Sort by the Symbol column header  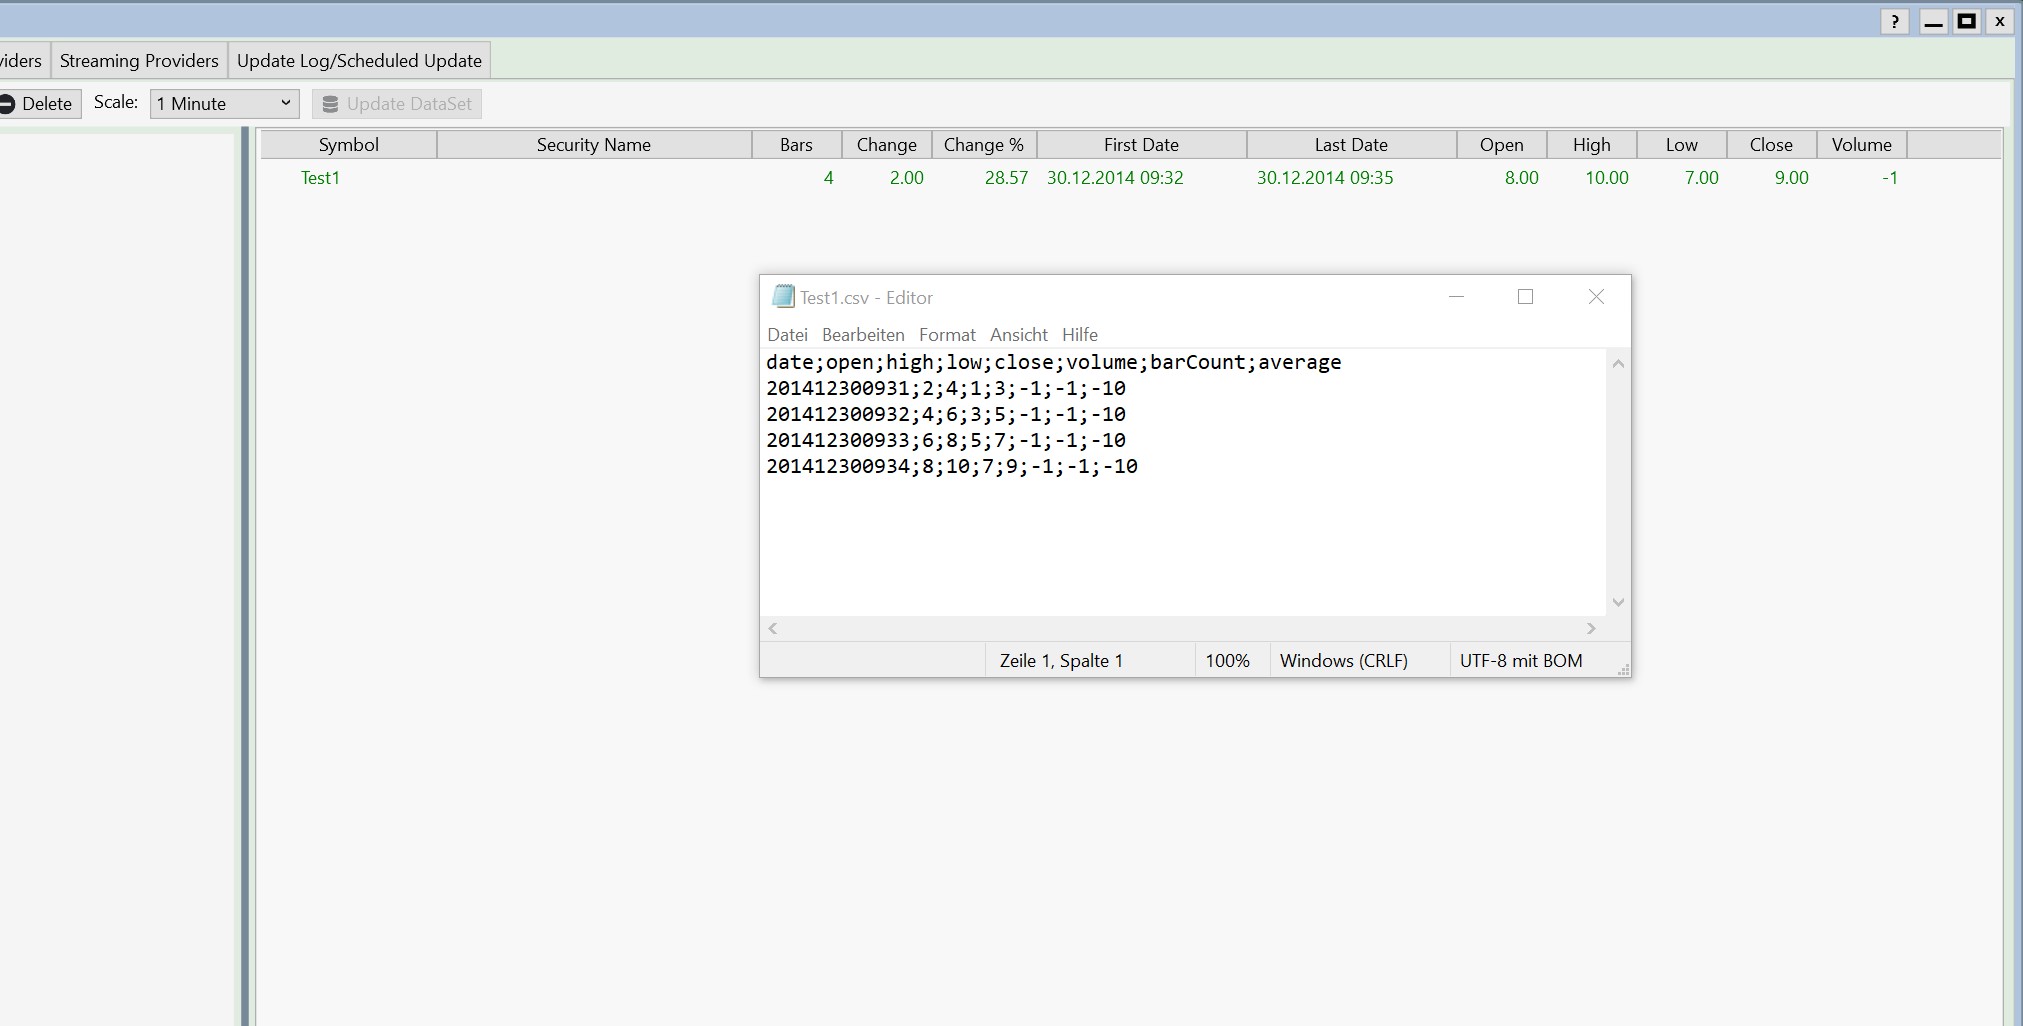[348, 145]
